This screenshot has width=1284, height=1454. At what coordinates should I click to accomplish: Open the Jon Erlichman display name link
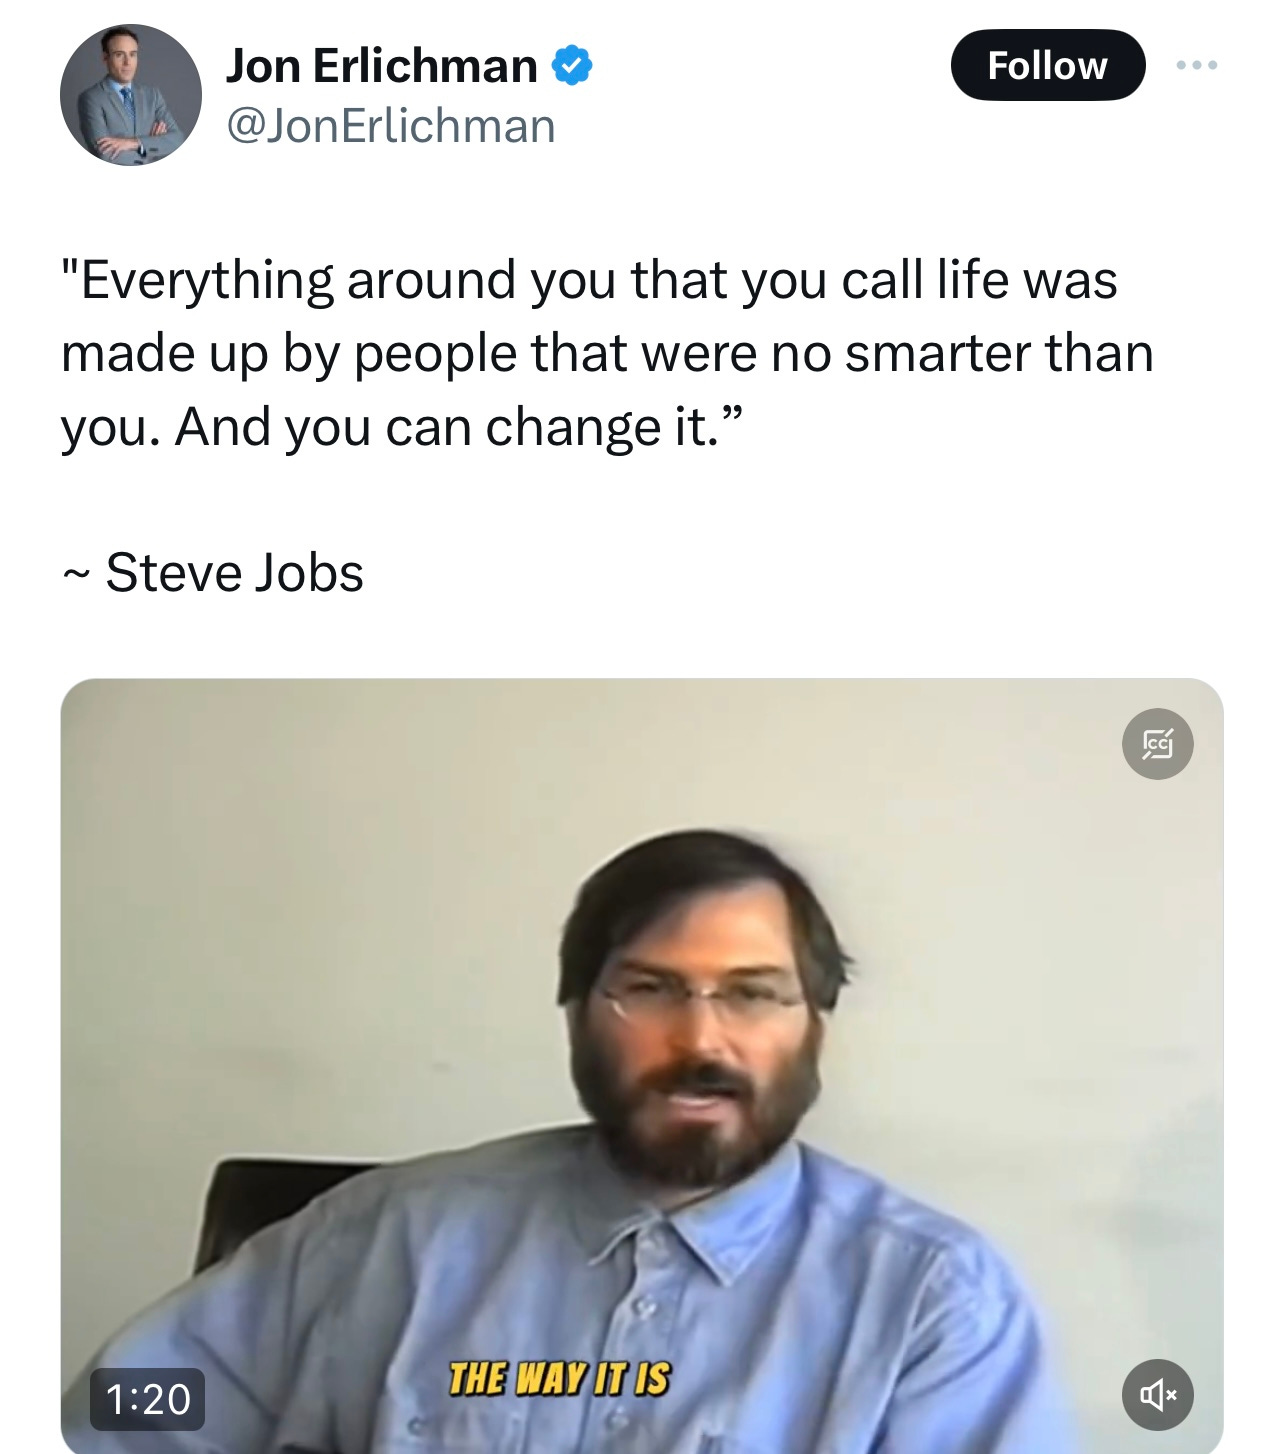point(381,66)
